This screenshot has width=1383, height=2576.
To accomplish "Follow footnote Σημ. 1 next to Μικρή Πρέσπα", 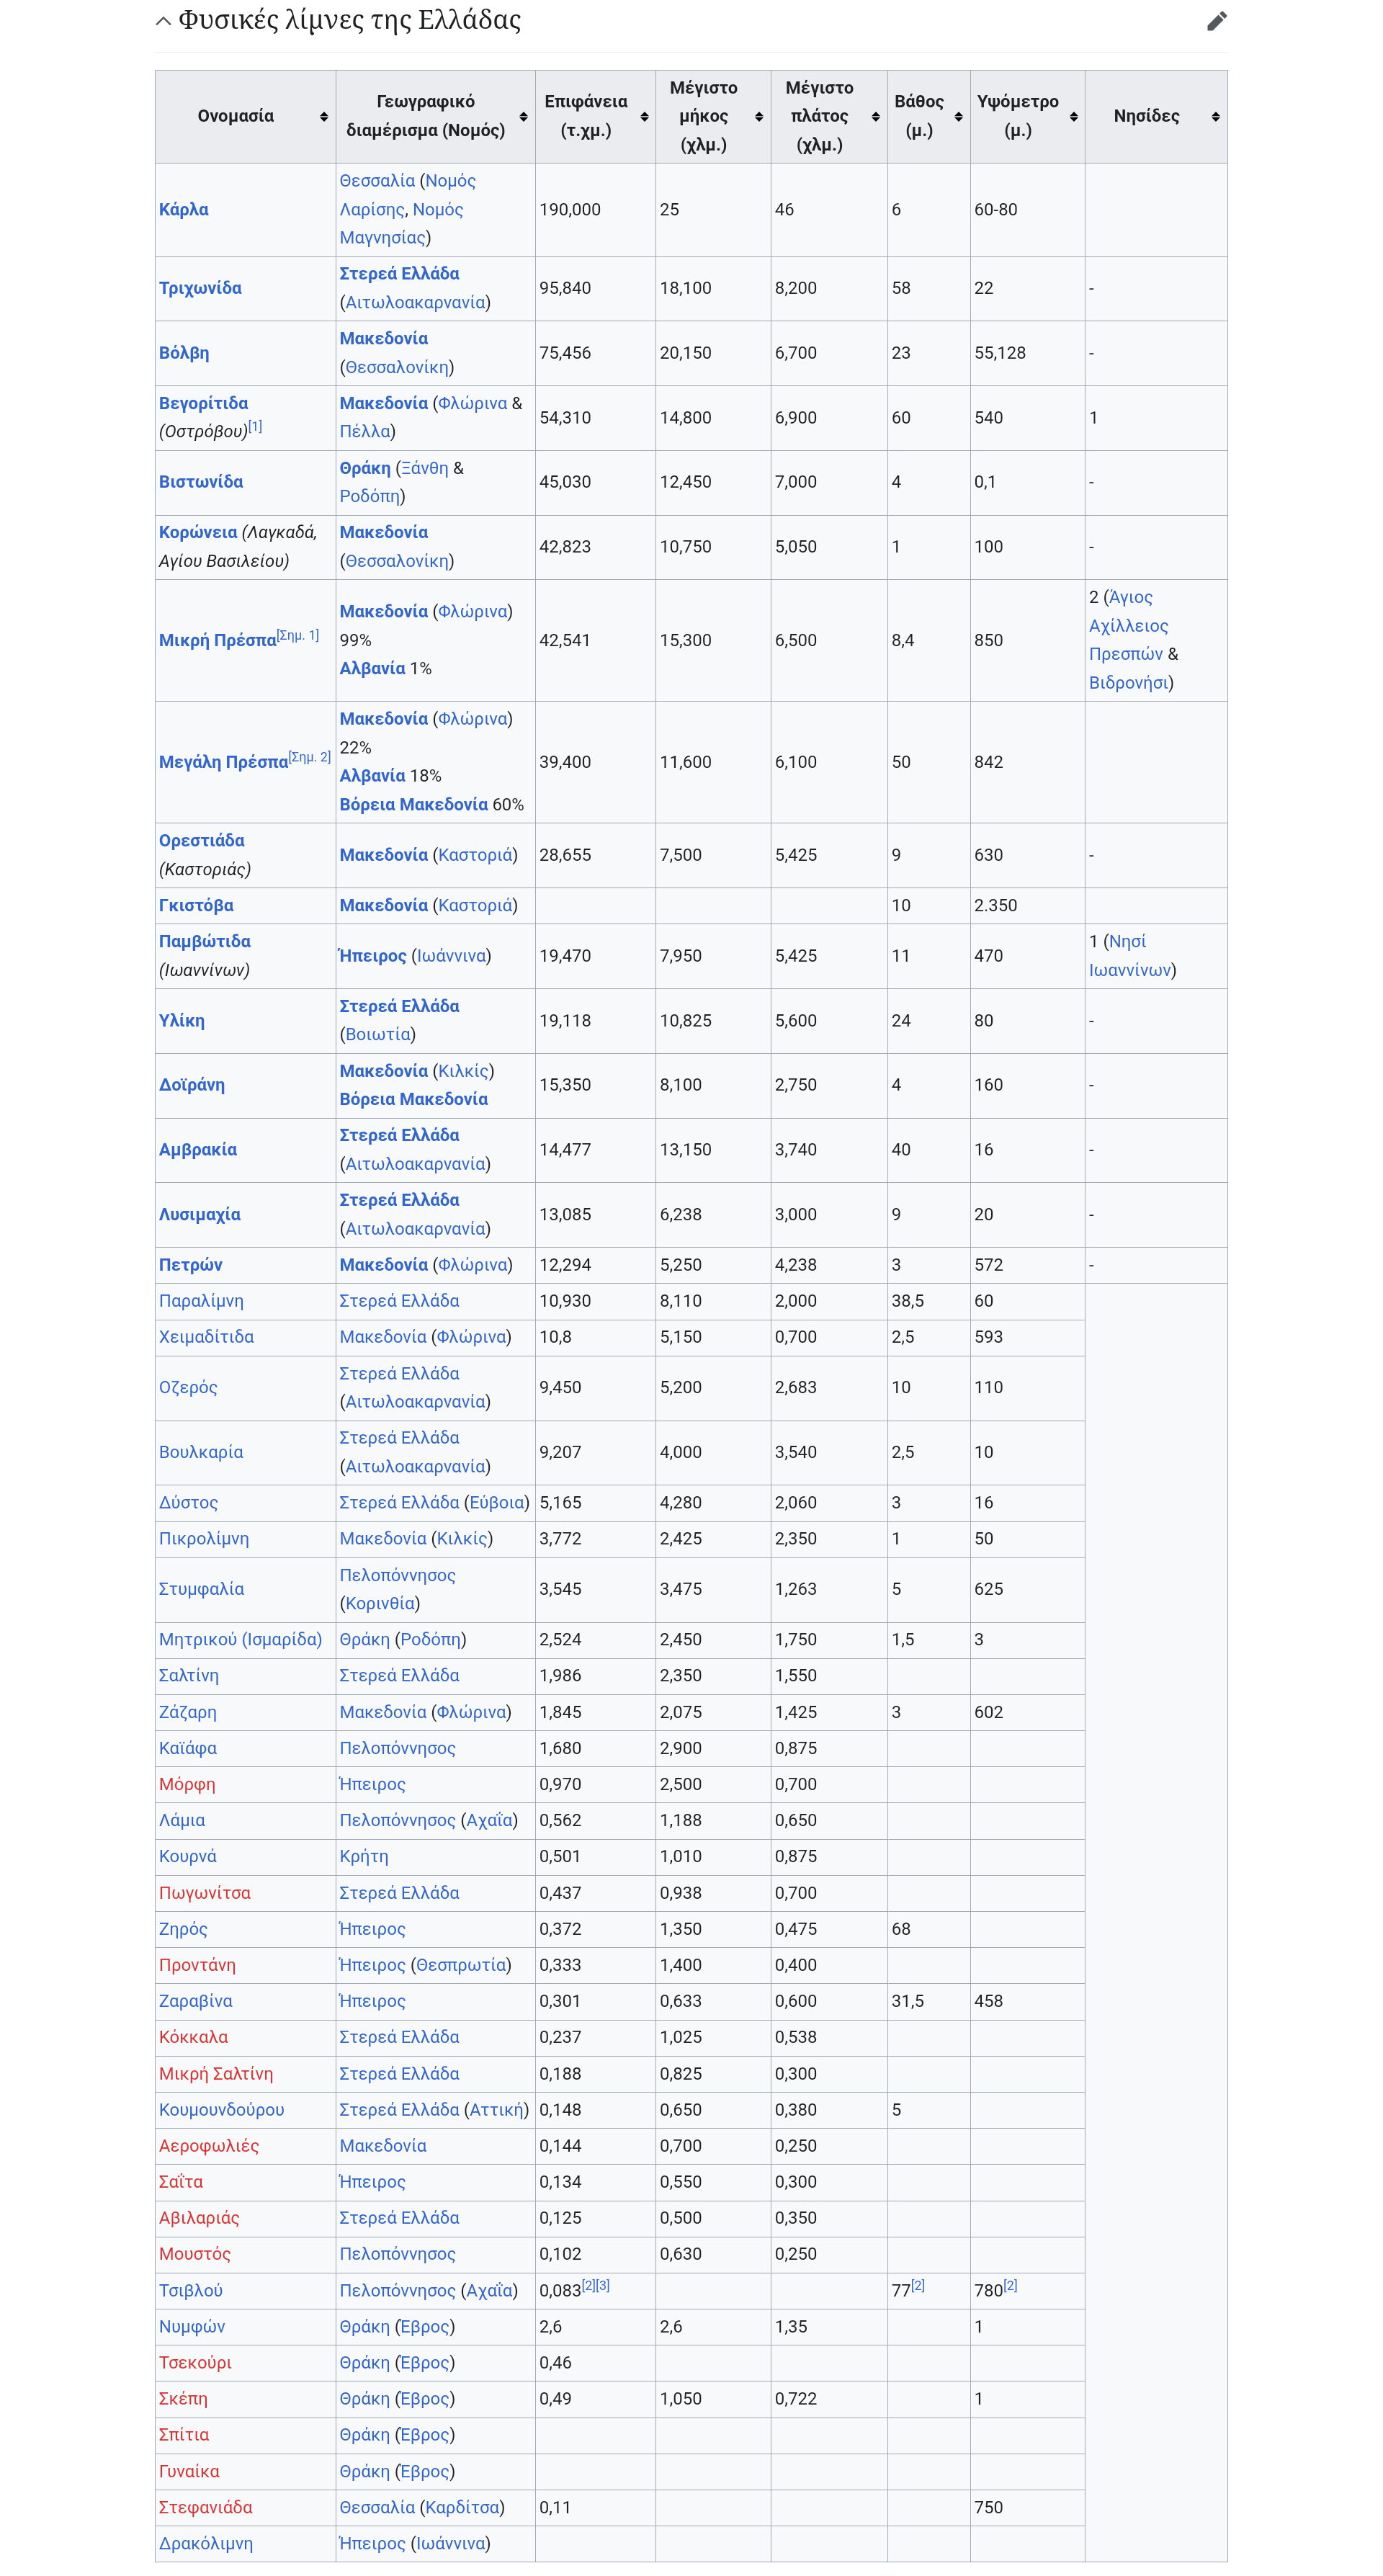I will (x=298, y=635).
